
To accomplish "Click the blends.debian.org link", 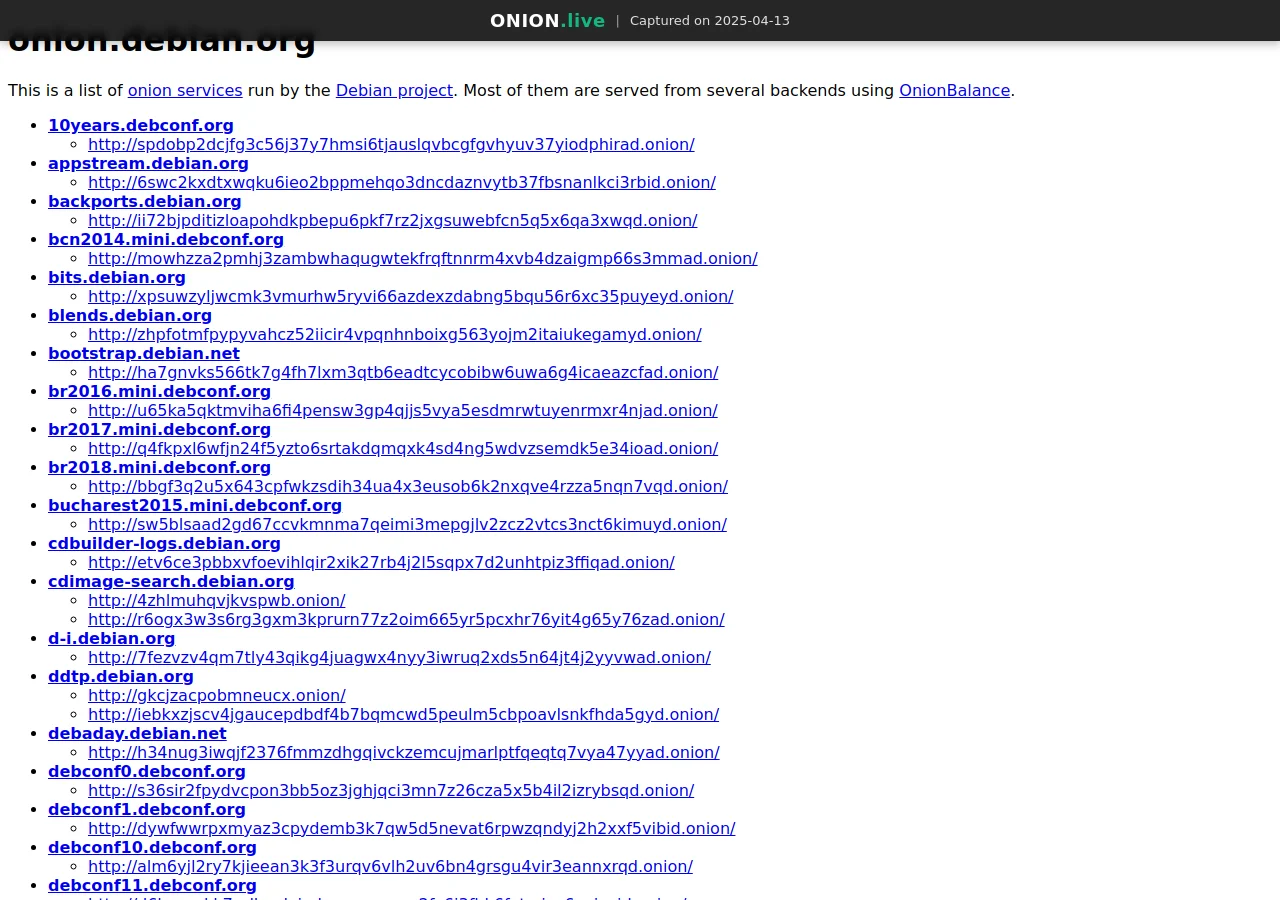I will pos(130,315).
